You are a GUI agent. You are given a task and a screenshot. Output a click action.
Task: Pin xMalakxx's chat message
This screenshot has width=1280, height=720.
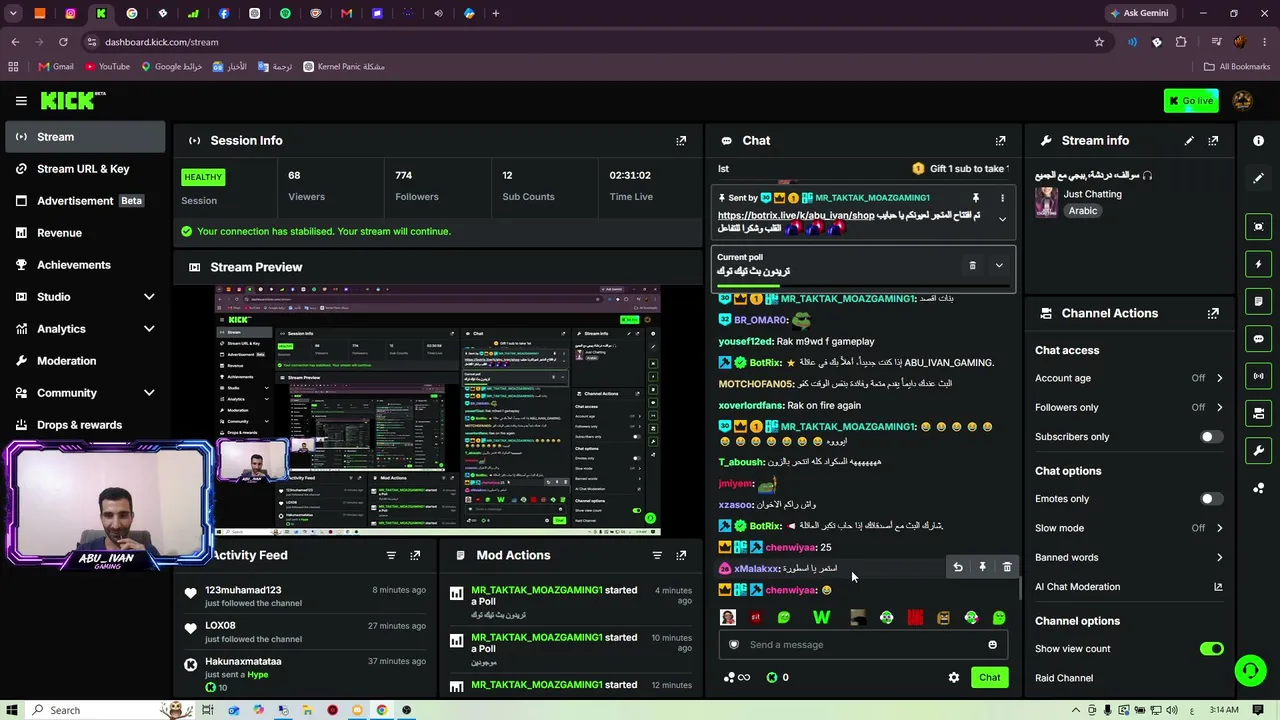(x=982, y=567)
